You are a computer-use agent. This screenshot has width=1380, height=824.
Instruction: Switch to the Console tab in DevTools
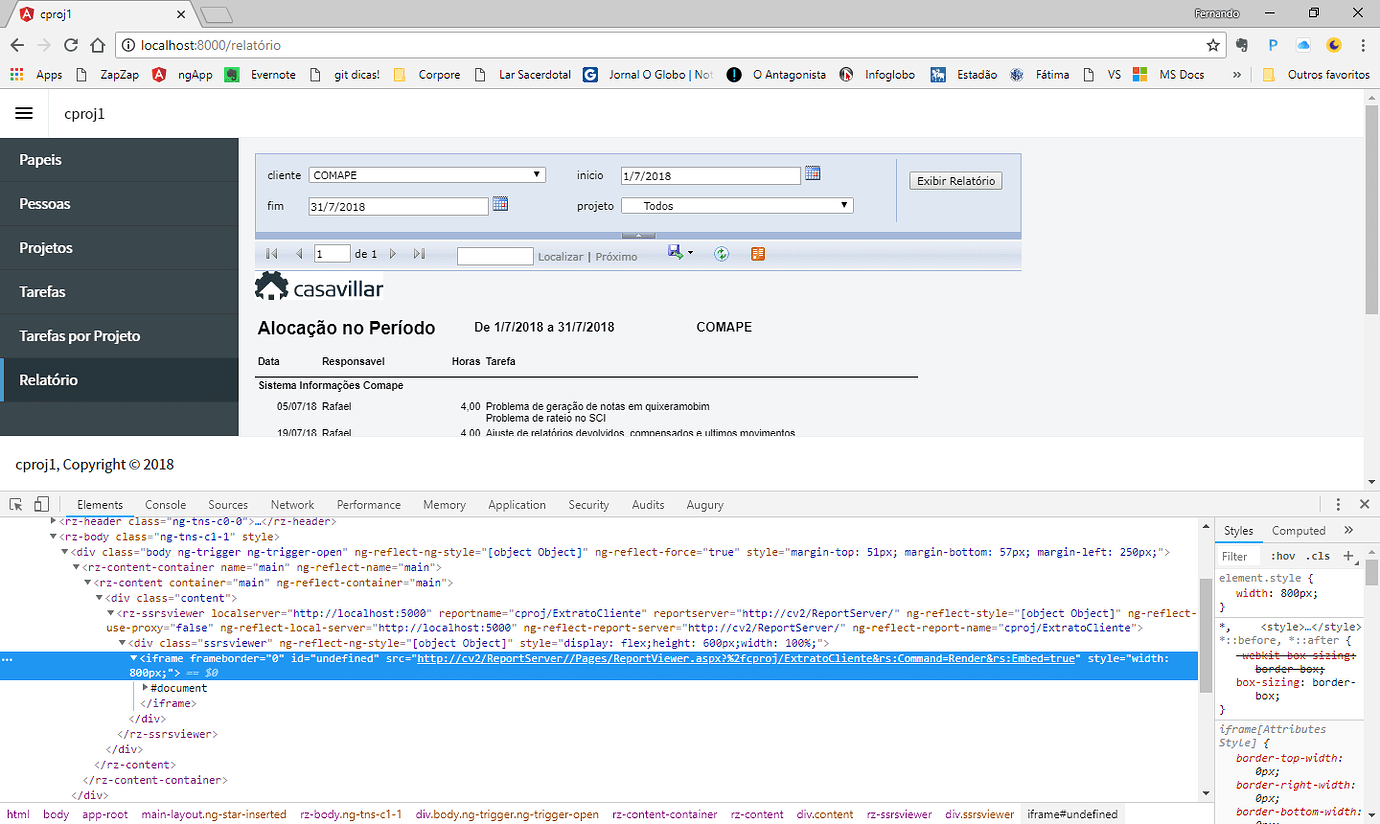click(165, 504)
